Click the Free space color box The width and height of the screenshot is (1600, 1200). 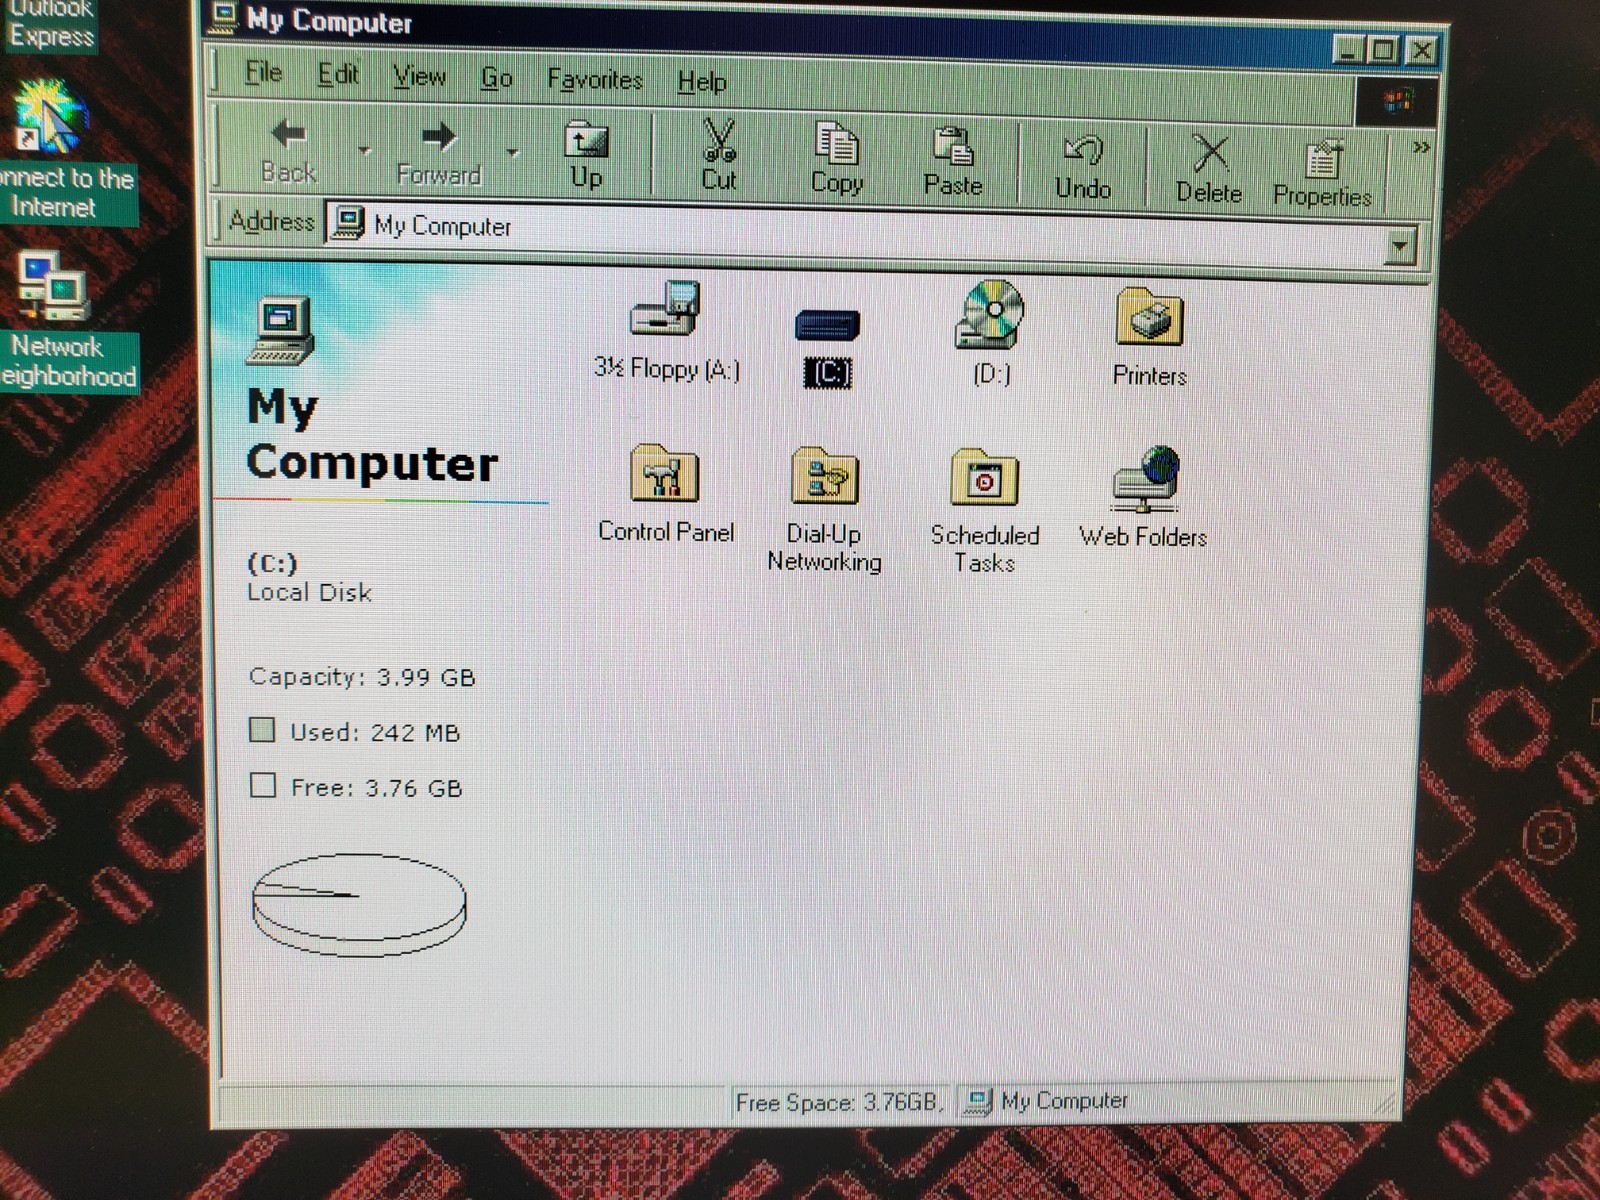coord(263,785)
